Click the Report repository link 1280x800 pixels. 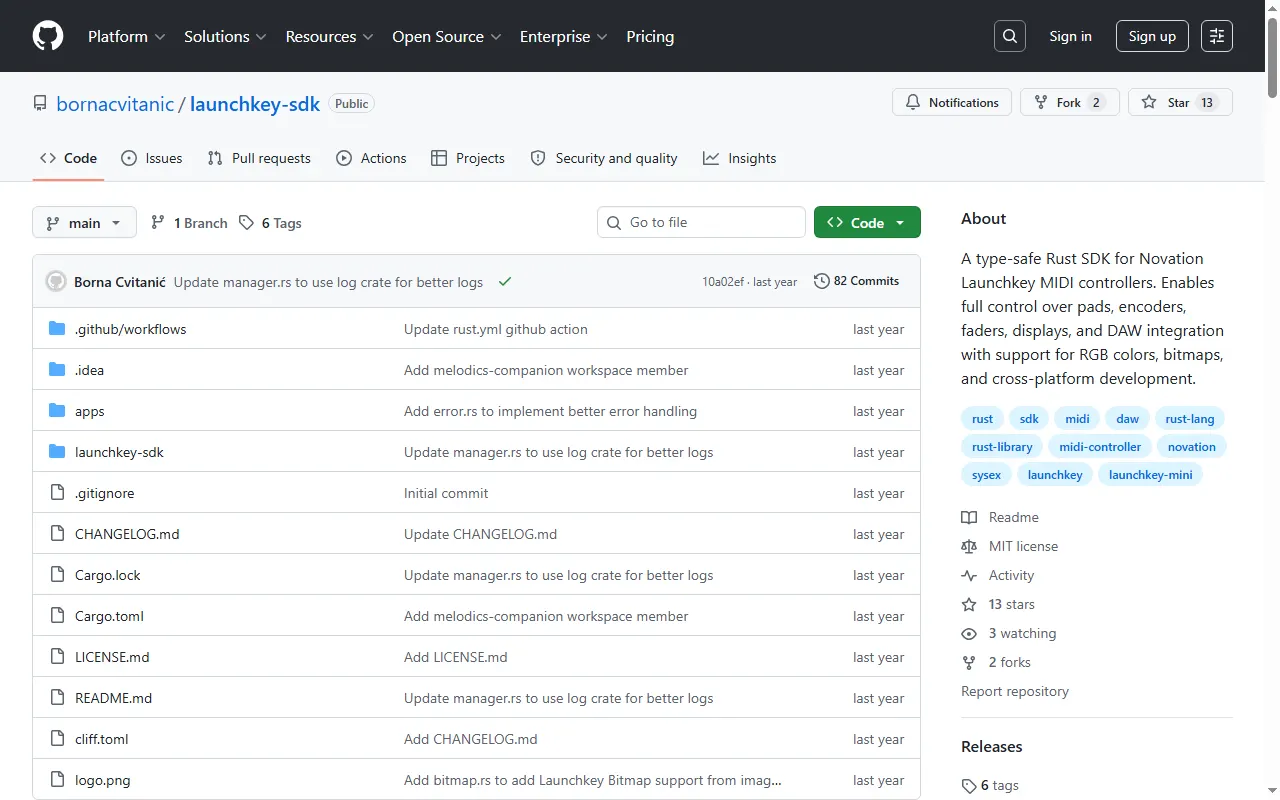coord(1015,691)
